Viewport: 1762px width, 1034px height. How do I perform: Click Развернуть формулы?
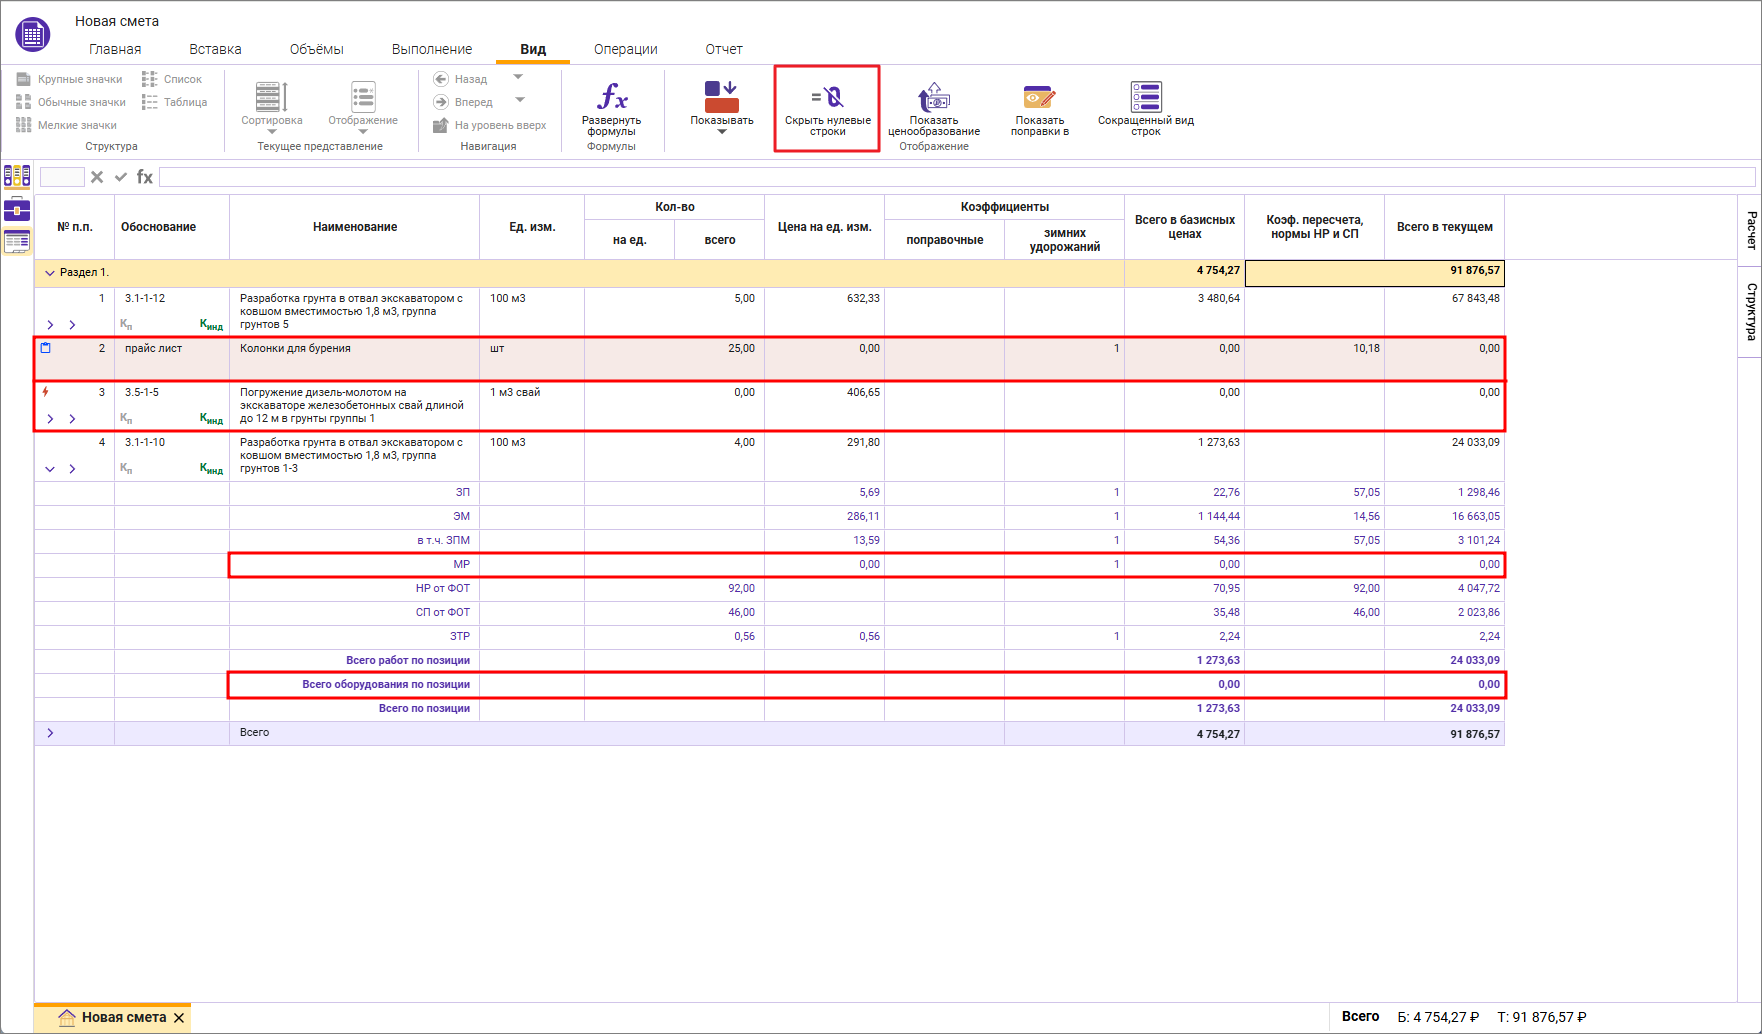pos(612,109)
